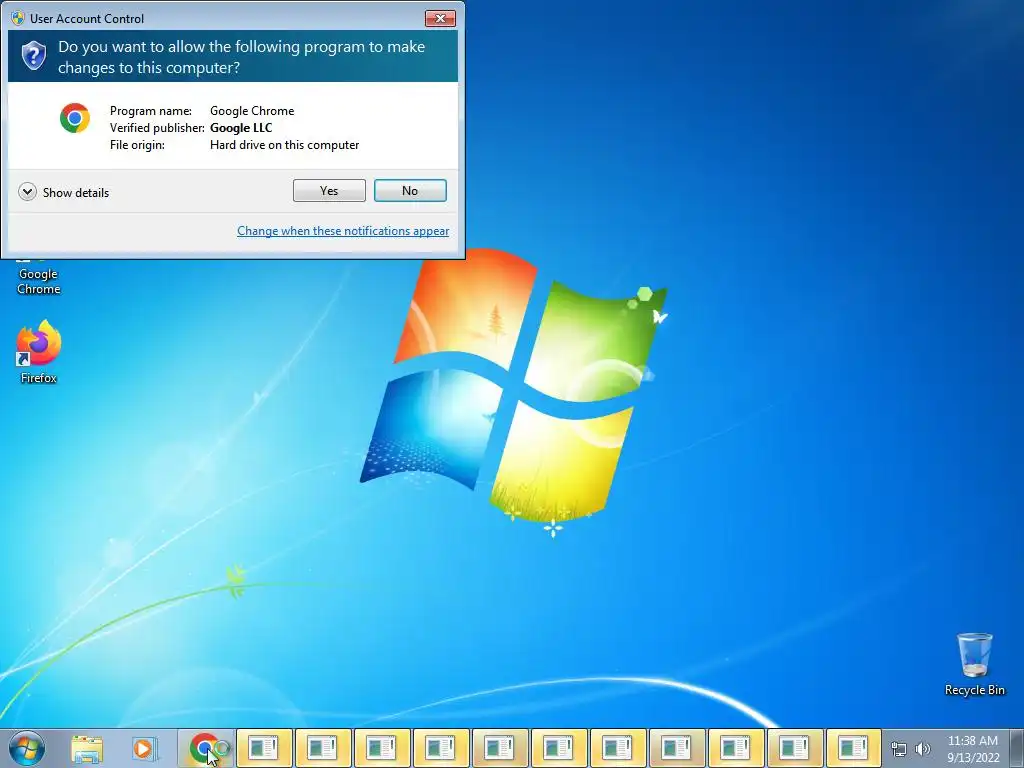Open the volume speaker tray icon

pos(922,749)
